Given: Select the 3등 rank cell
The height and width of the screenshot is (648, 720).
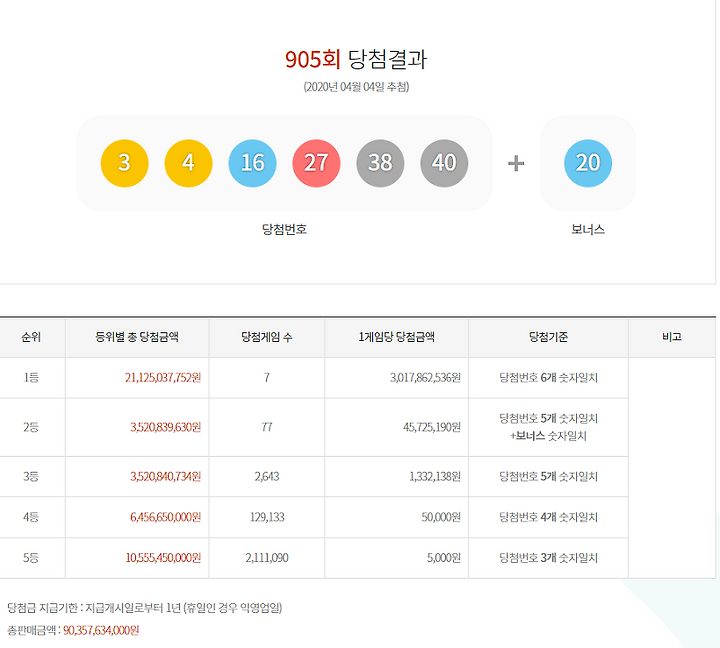Looking at the screenshot, I should click(31, 476).
